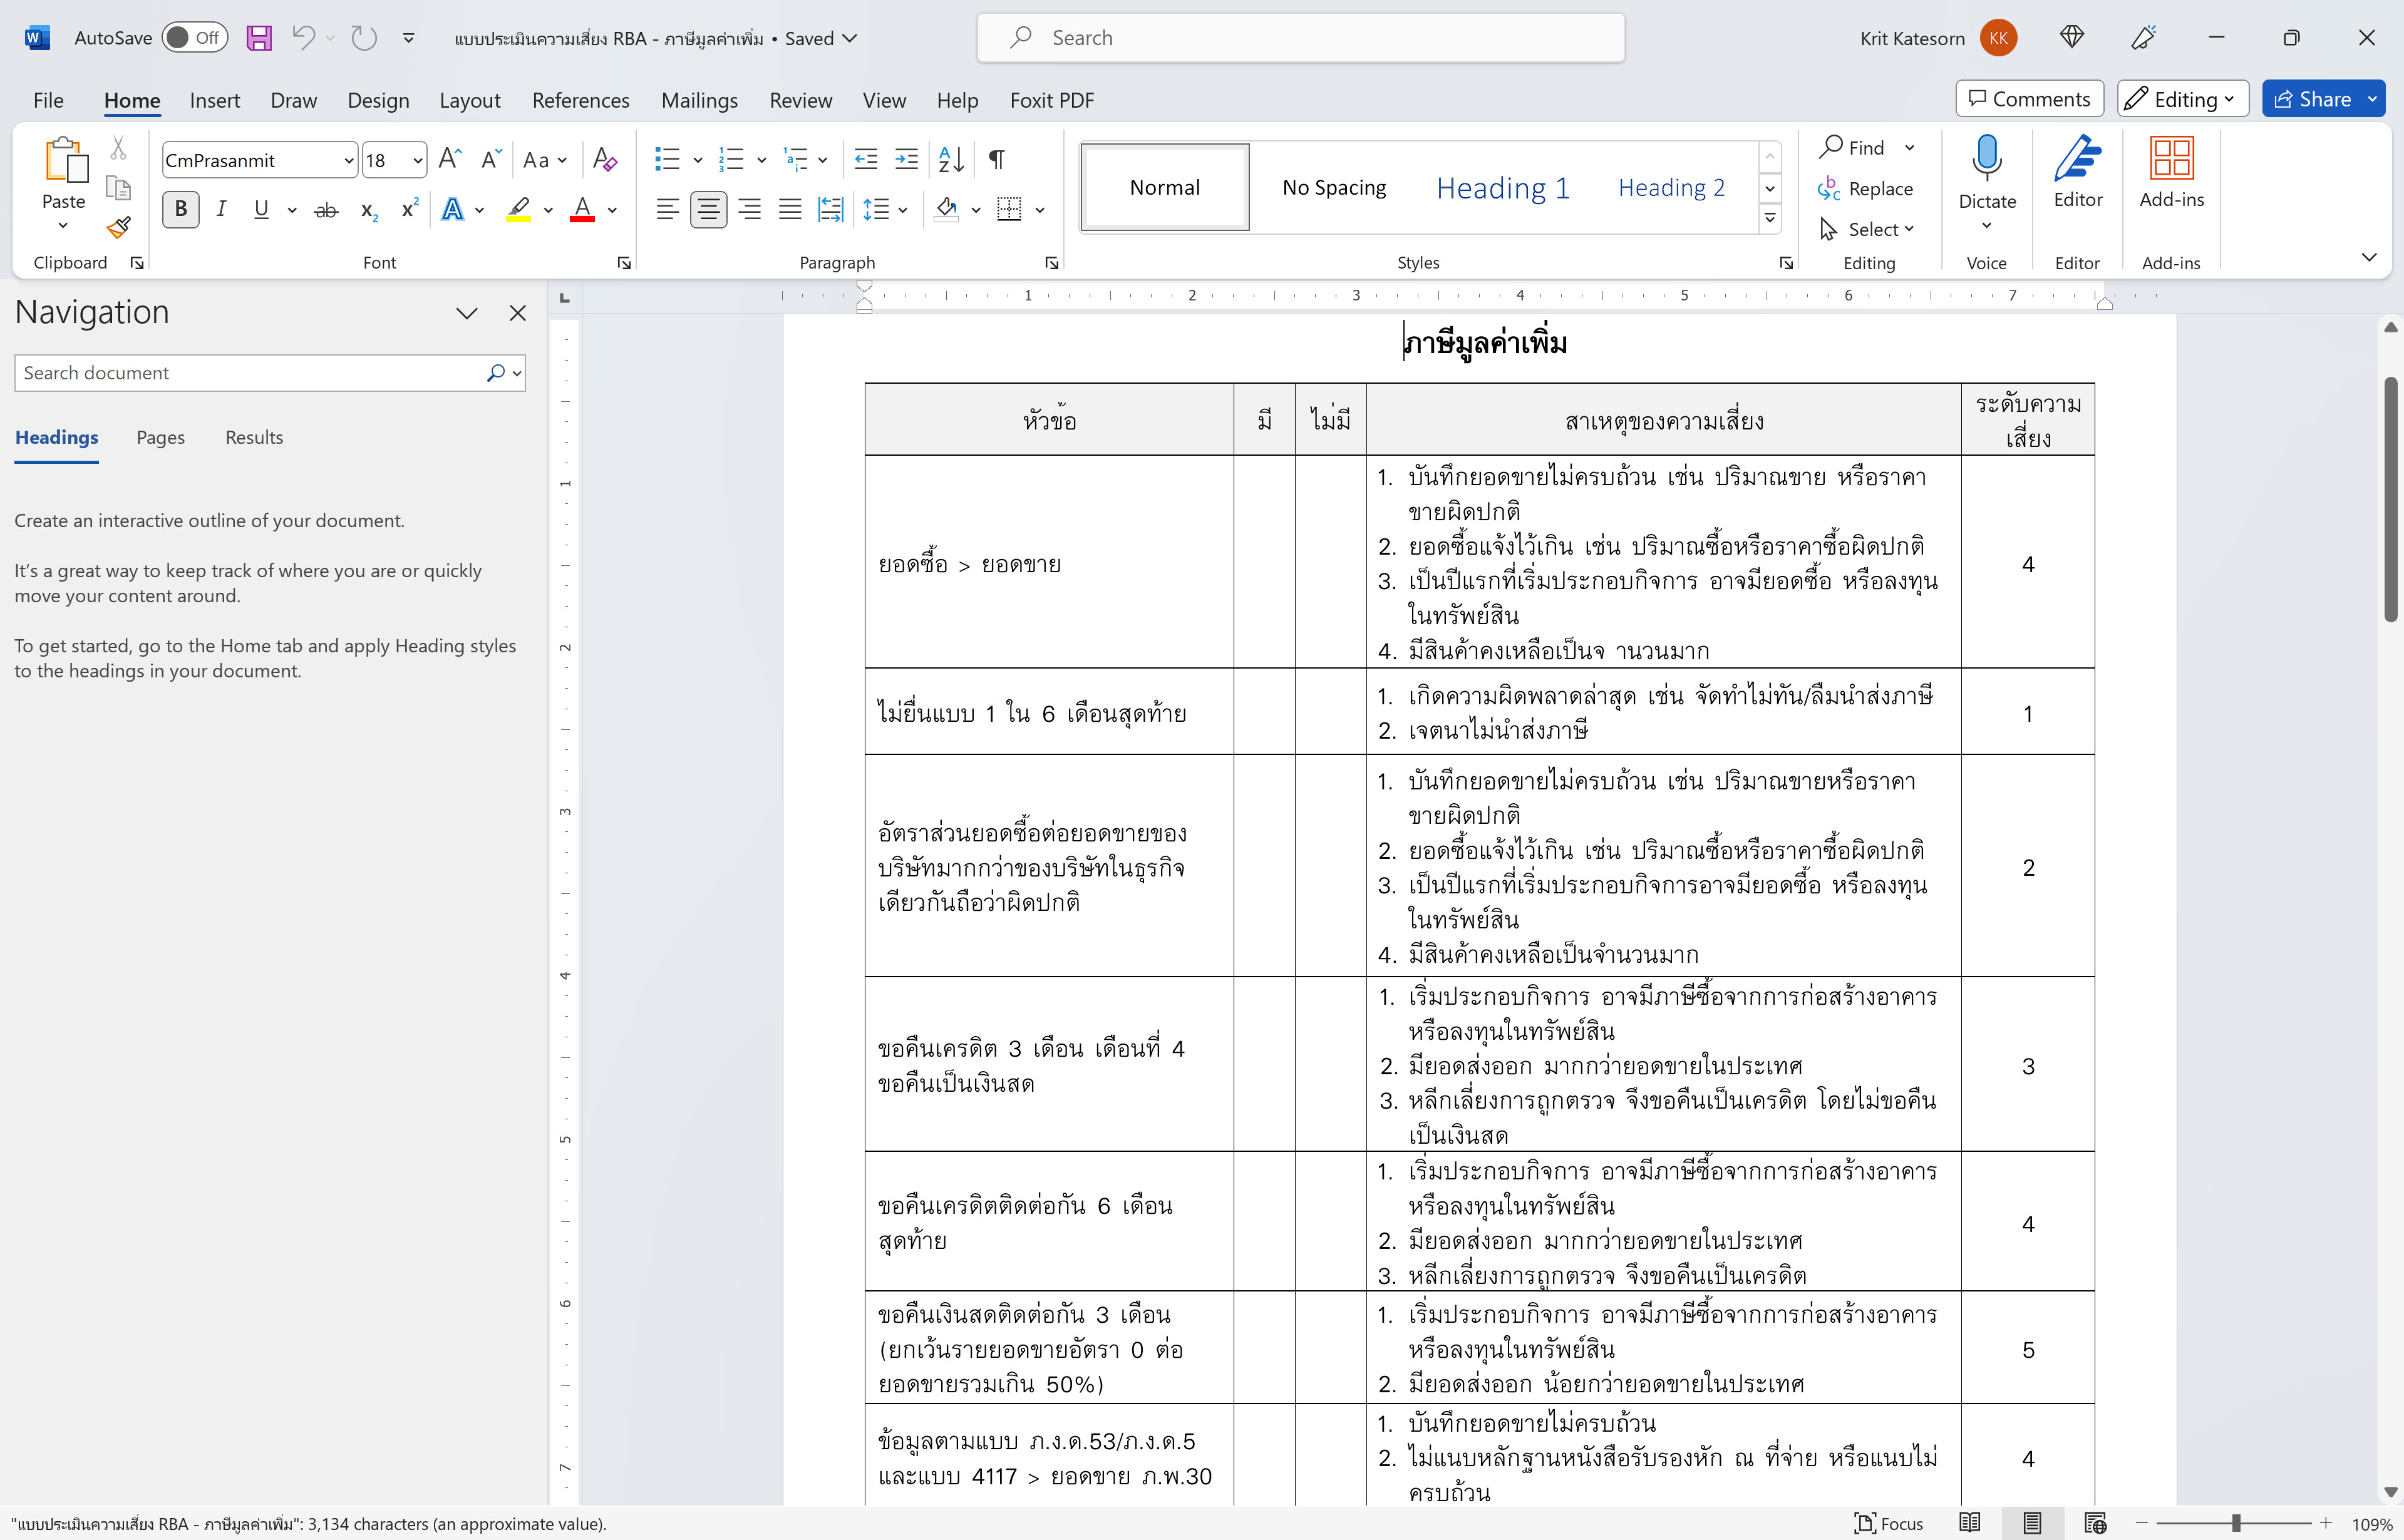Click the Save icon in title bar
The image size is (2404, 1540).
click(x=259, y=38)
